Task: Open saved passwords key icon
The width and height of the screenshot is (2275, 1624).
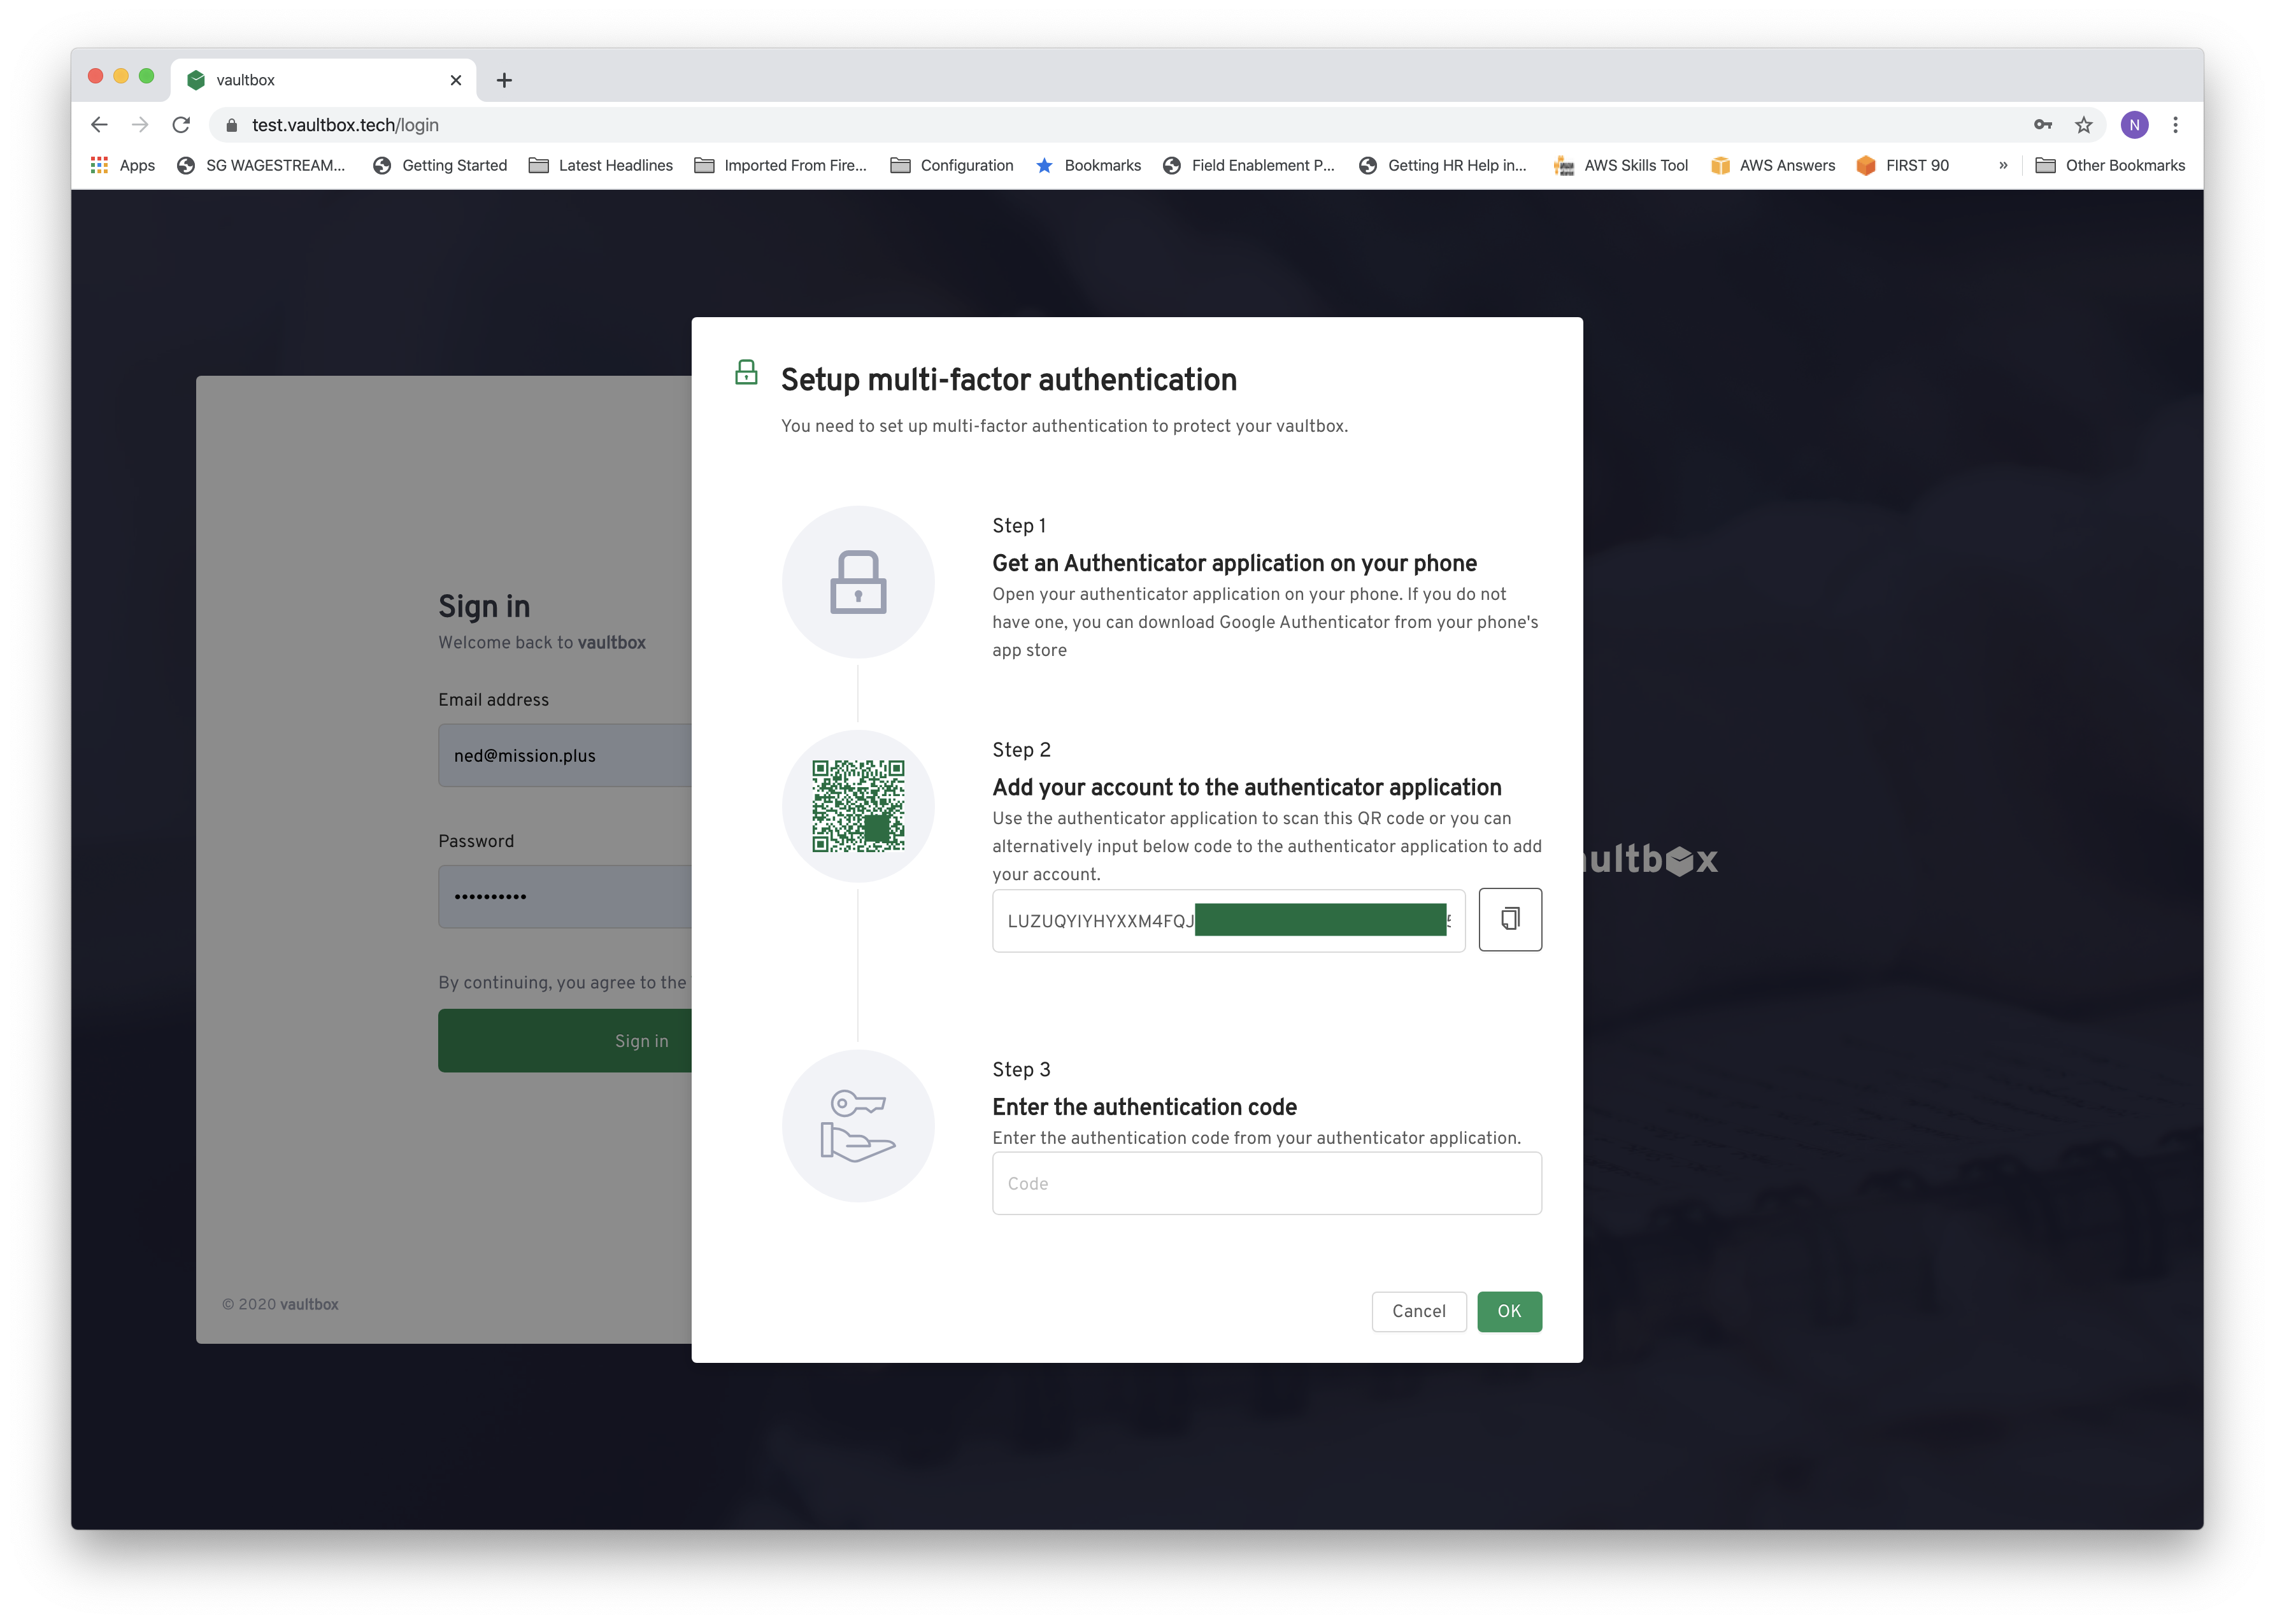Action: pos(2042,125)
